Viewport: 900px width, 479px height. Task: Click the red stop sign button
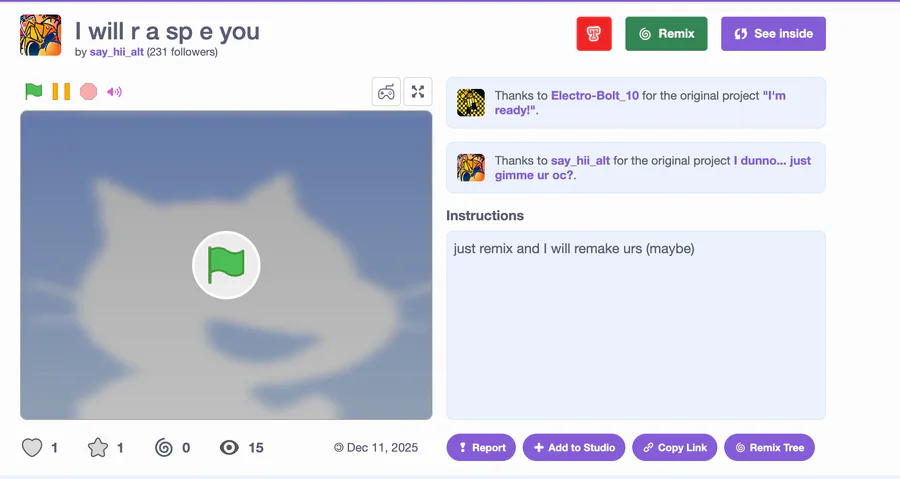[88, 91]
